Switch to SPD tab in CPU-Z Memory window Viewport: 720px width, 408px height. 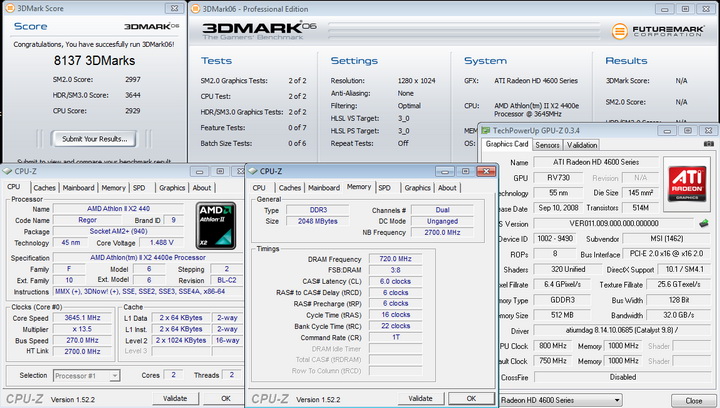(385, 188)
